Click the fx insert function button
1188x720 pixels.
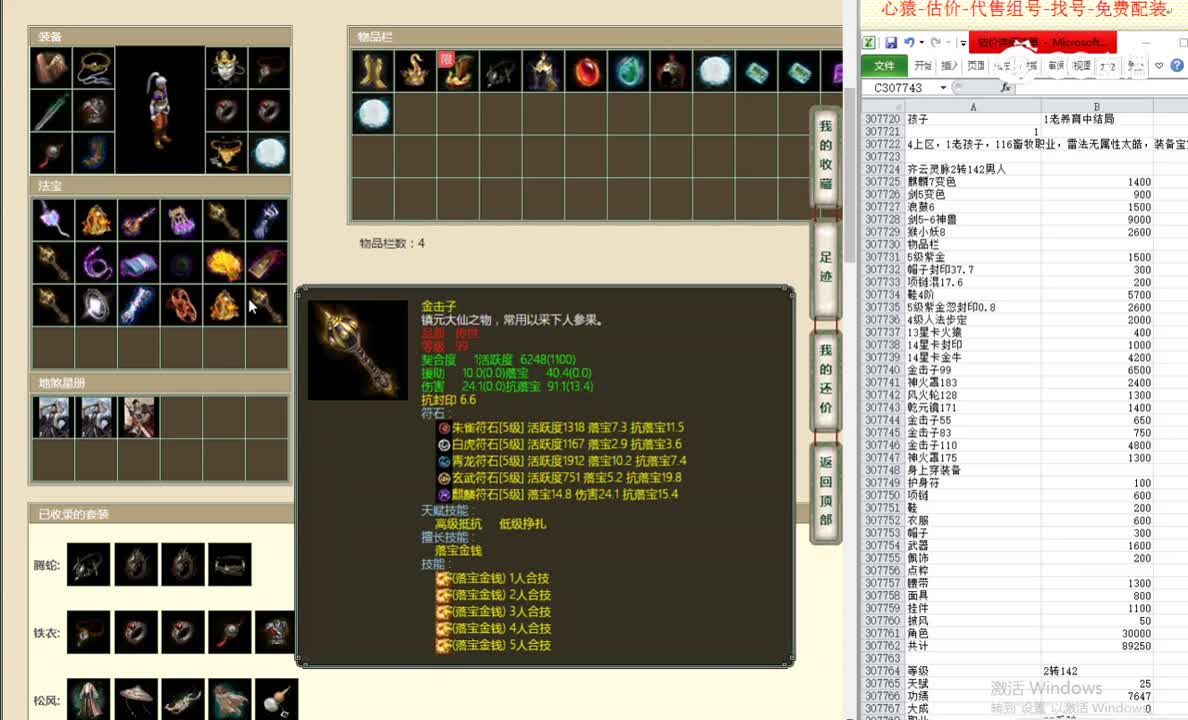click(1005, 88)
